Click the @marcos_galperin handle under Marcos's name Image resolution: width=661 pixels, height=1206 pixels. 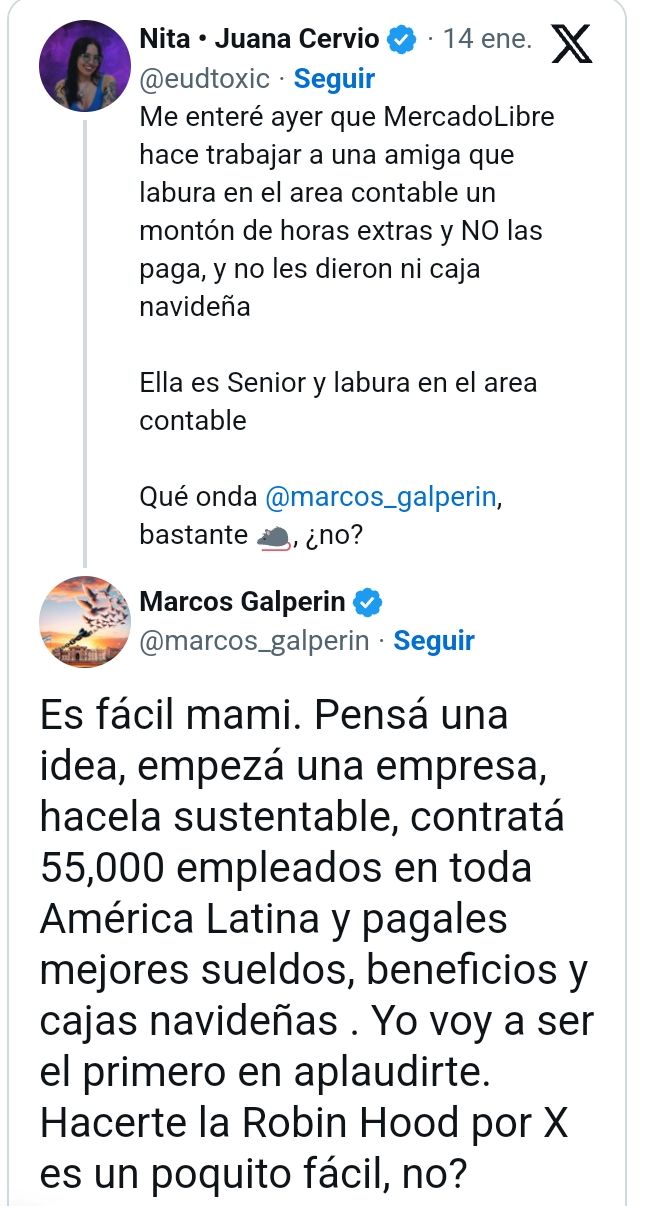point(254,640)
